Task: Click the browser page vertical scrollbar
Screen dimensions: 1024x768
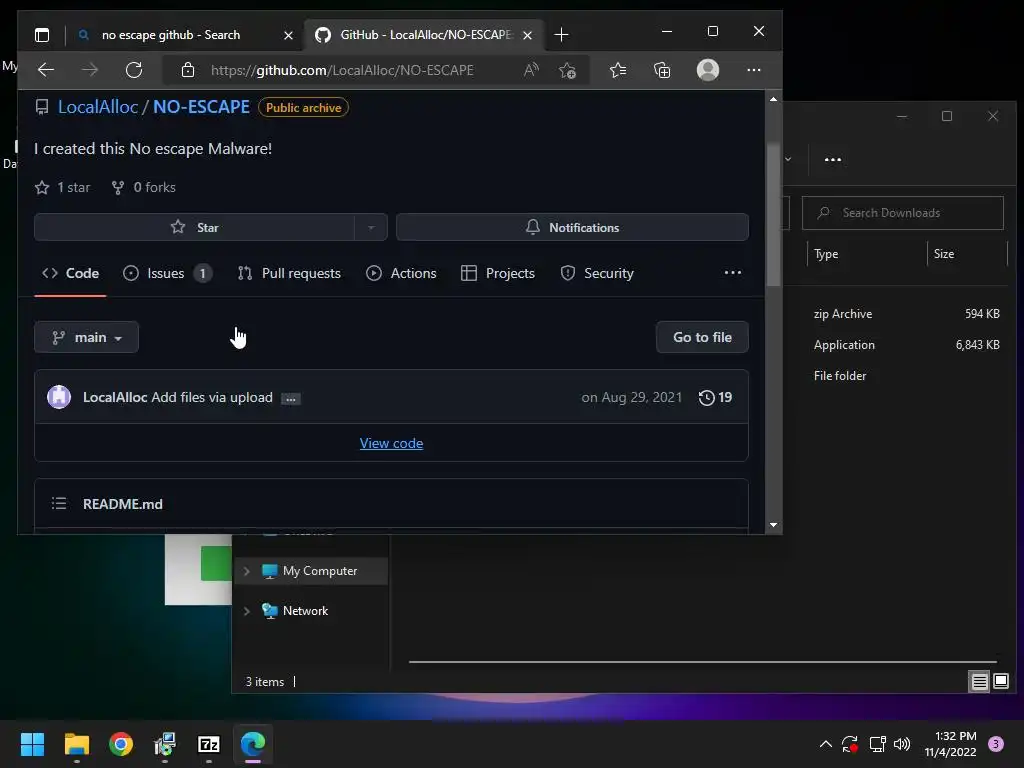Action: [773, 216]
